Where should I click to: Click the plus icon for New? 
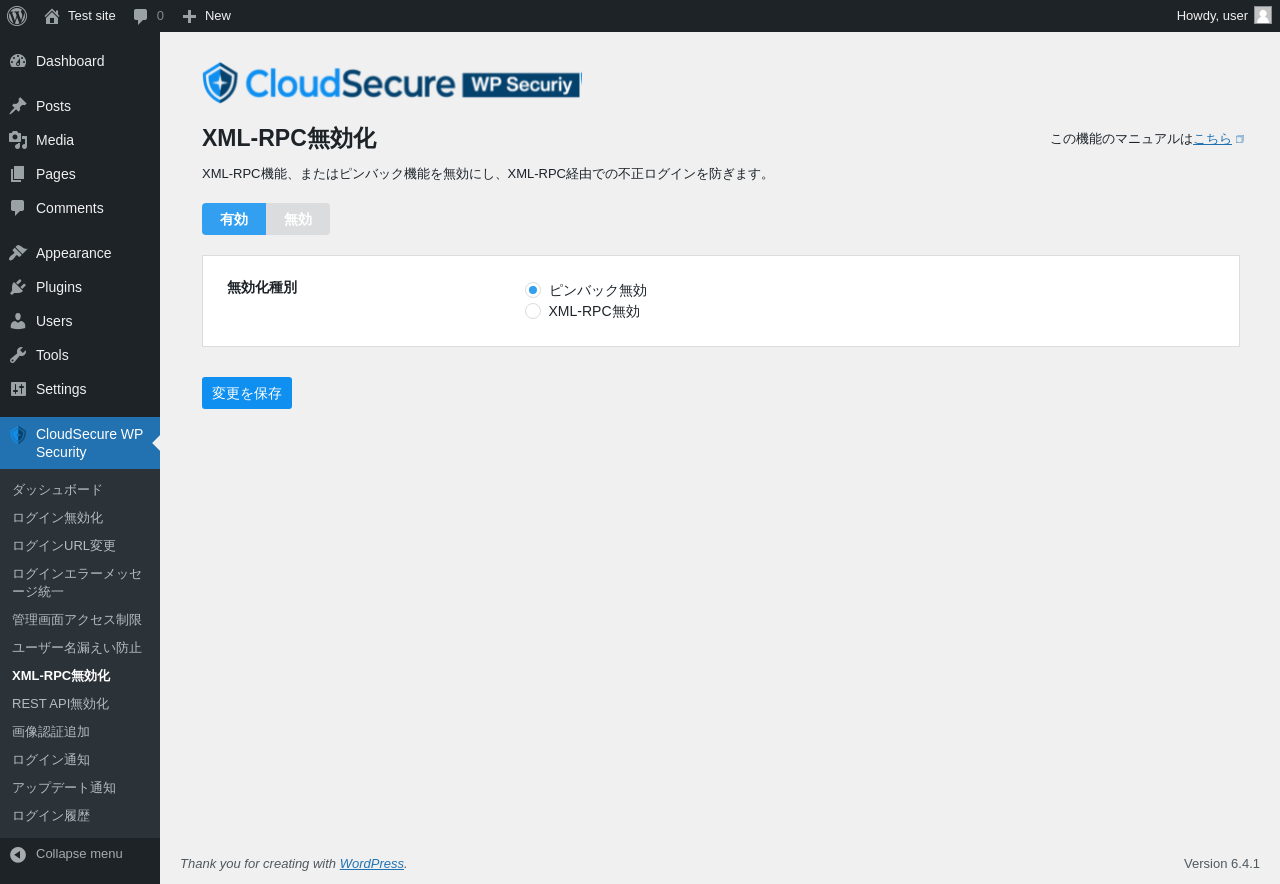(189, 16)
